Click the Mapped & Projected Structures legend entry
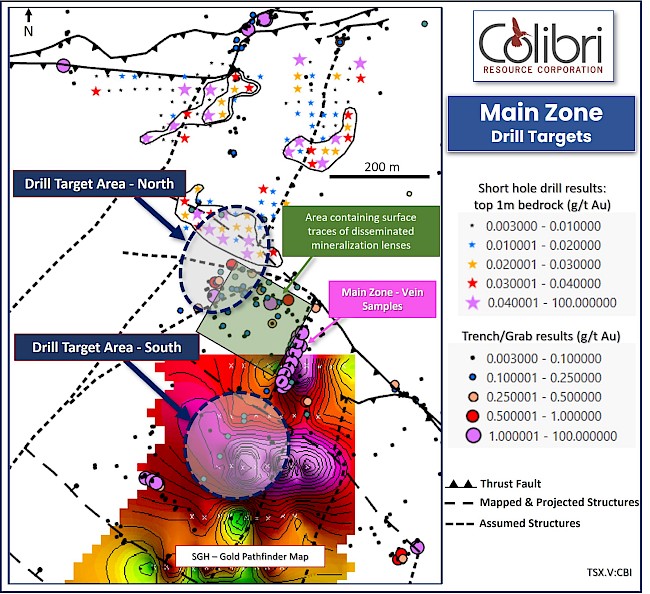 point(542,503)
